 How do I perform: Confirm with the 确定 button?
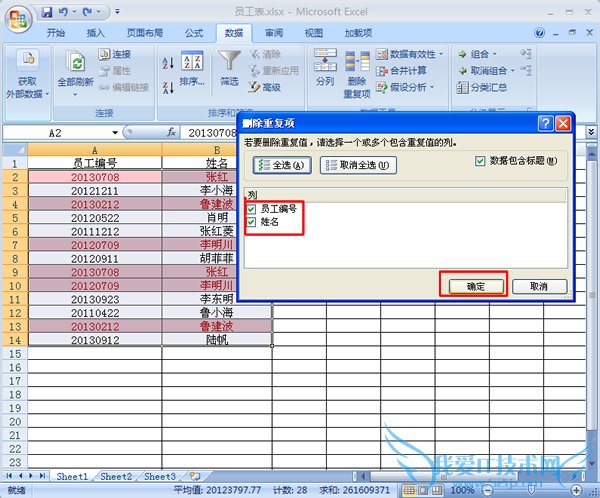point(476,286)
